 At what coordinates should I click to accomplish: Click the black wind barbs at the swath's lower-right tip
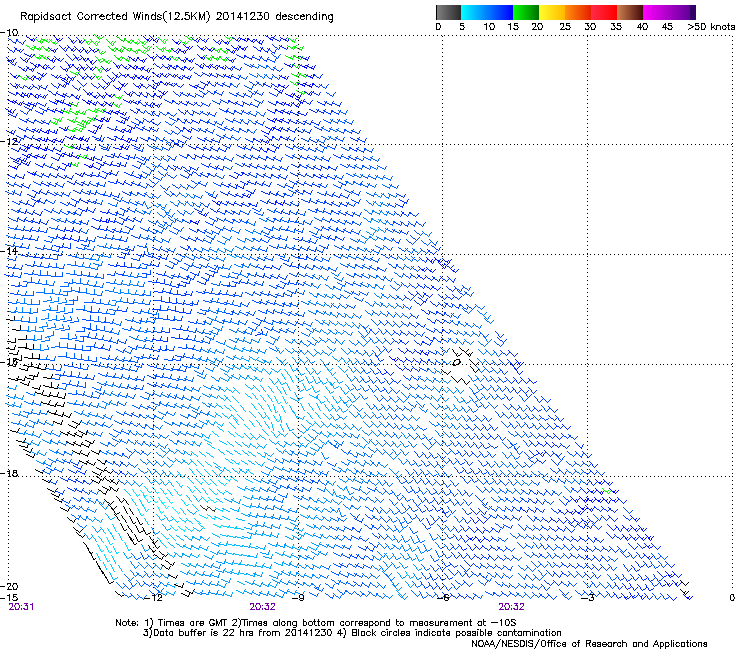click(684, 588)
